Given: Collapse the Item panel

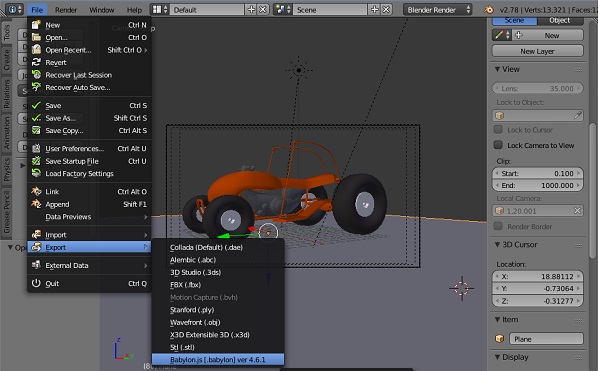Looking at the screenshot, I should click(x=497, y=320).
